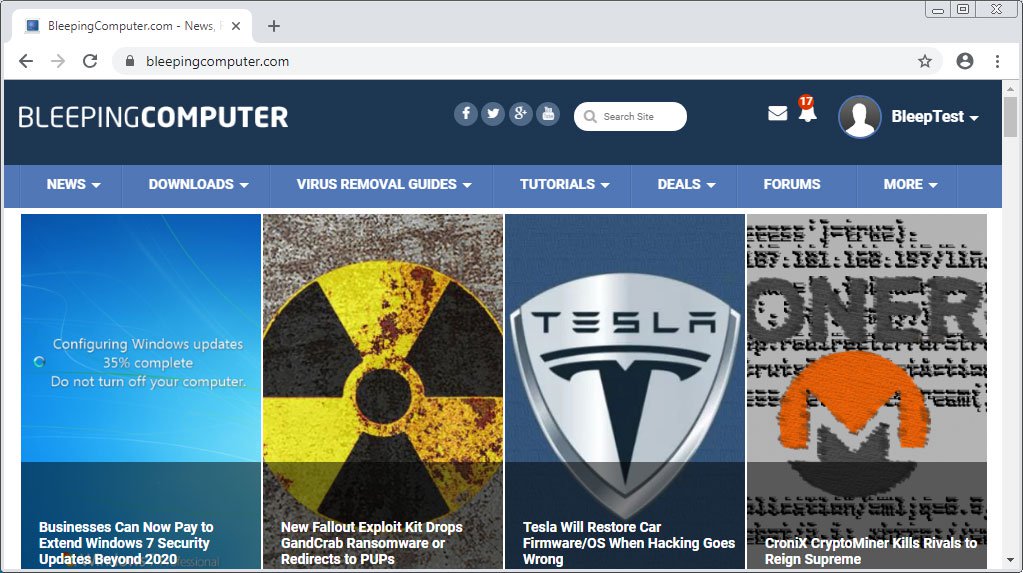Open the envelope messages icon

click(777, 114)
